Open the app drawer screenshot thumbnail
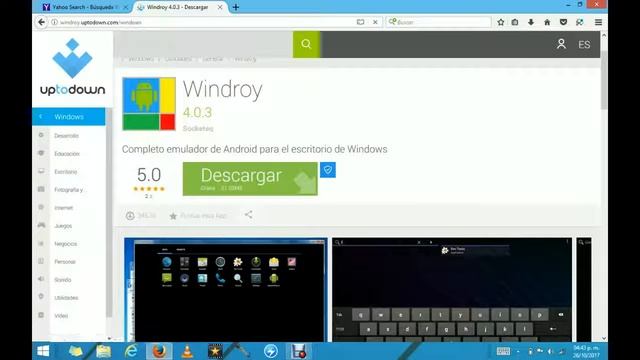The width and height of the screenshot is (640, 360). coord(226,289)
